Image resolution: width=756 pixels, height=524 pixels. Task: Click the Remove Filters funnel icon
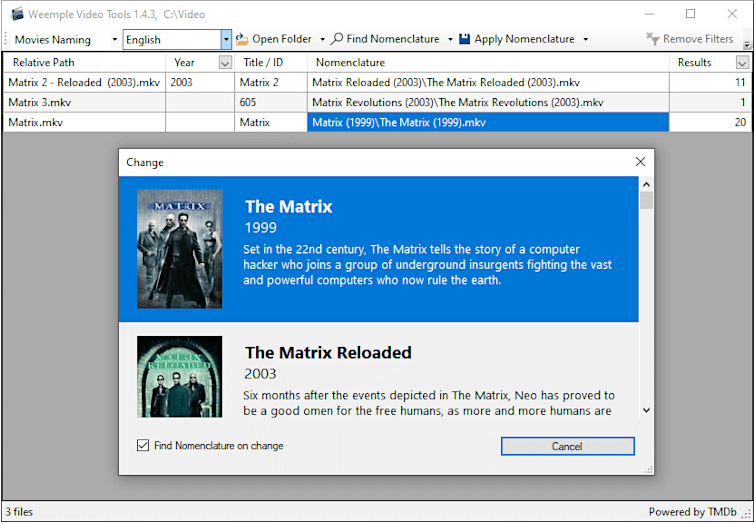[652, 39]
